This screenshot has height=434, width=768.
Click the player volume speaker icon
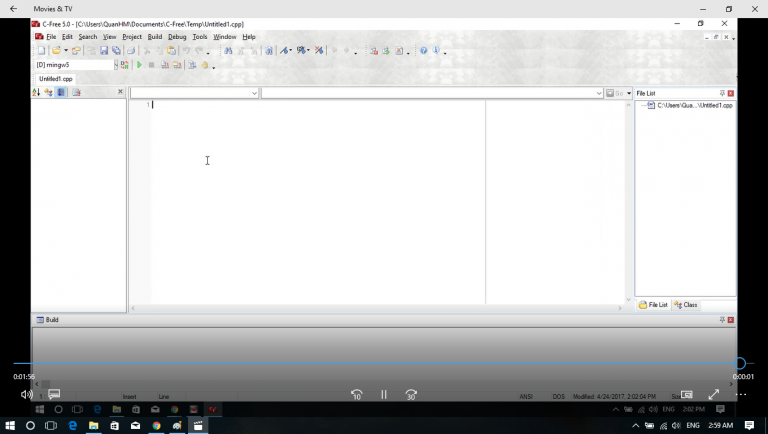pyautogui.click(x=26, y=394)
